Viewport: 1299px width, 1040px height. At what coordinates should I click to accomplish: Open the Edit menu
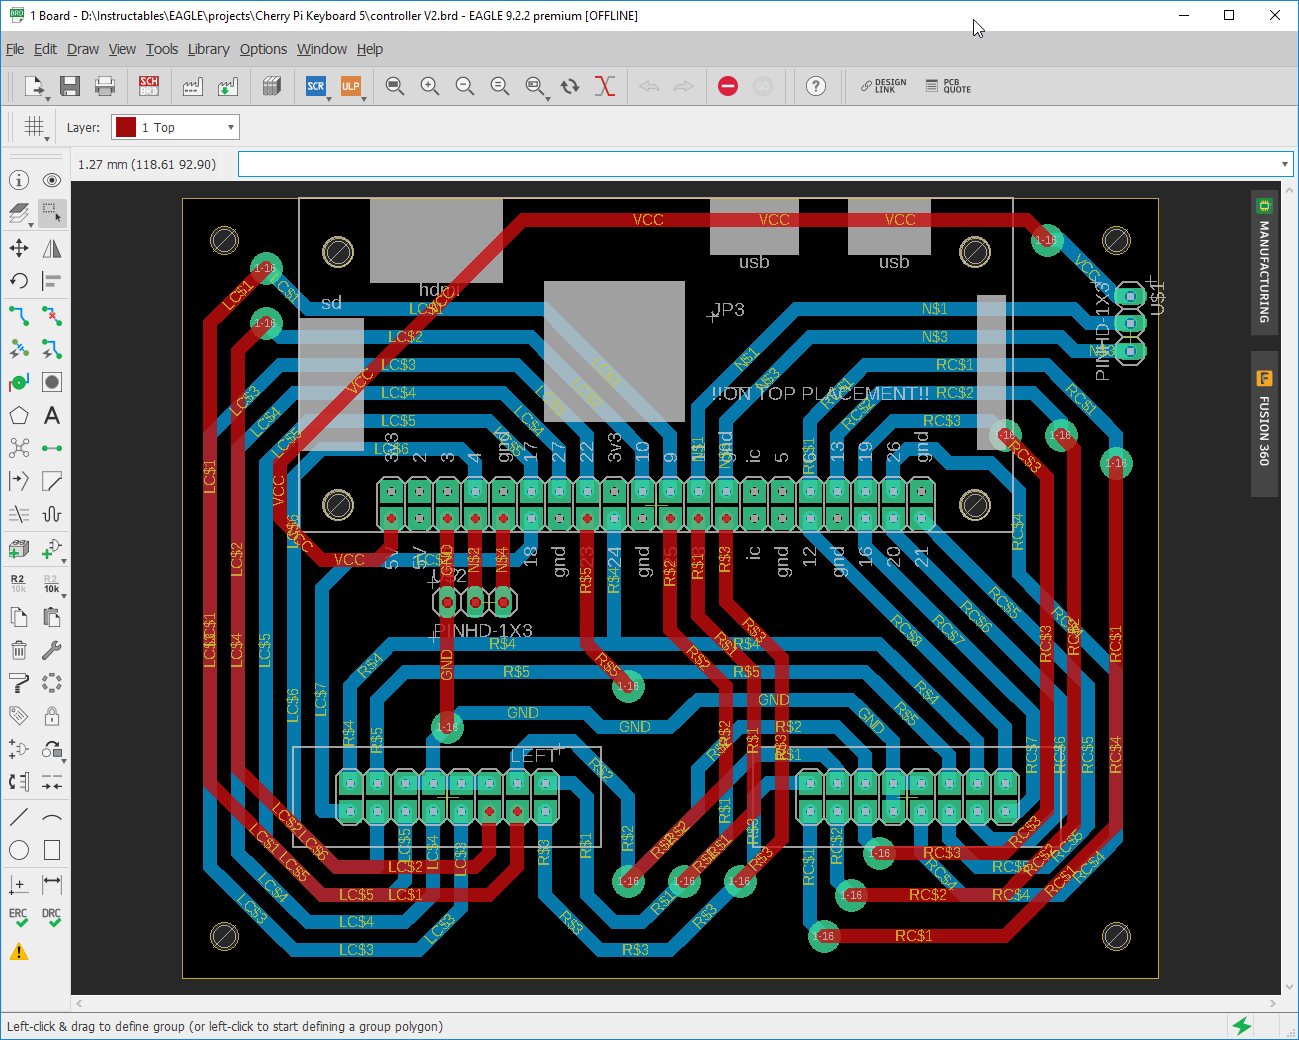tap(45, 49)
